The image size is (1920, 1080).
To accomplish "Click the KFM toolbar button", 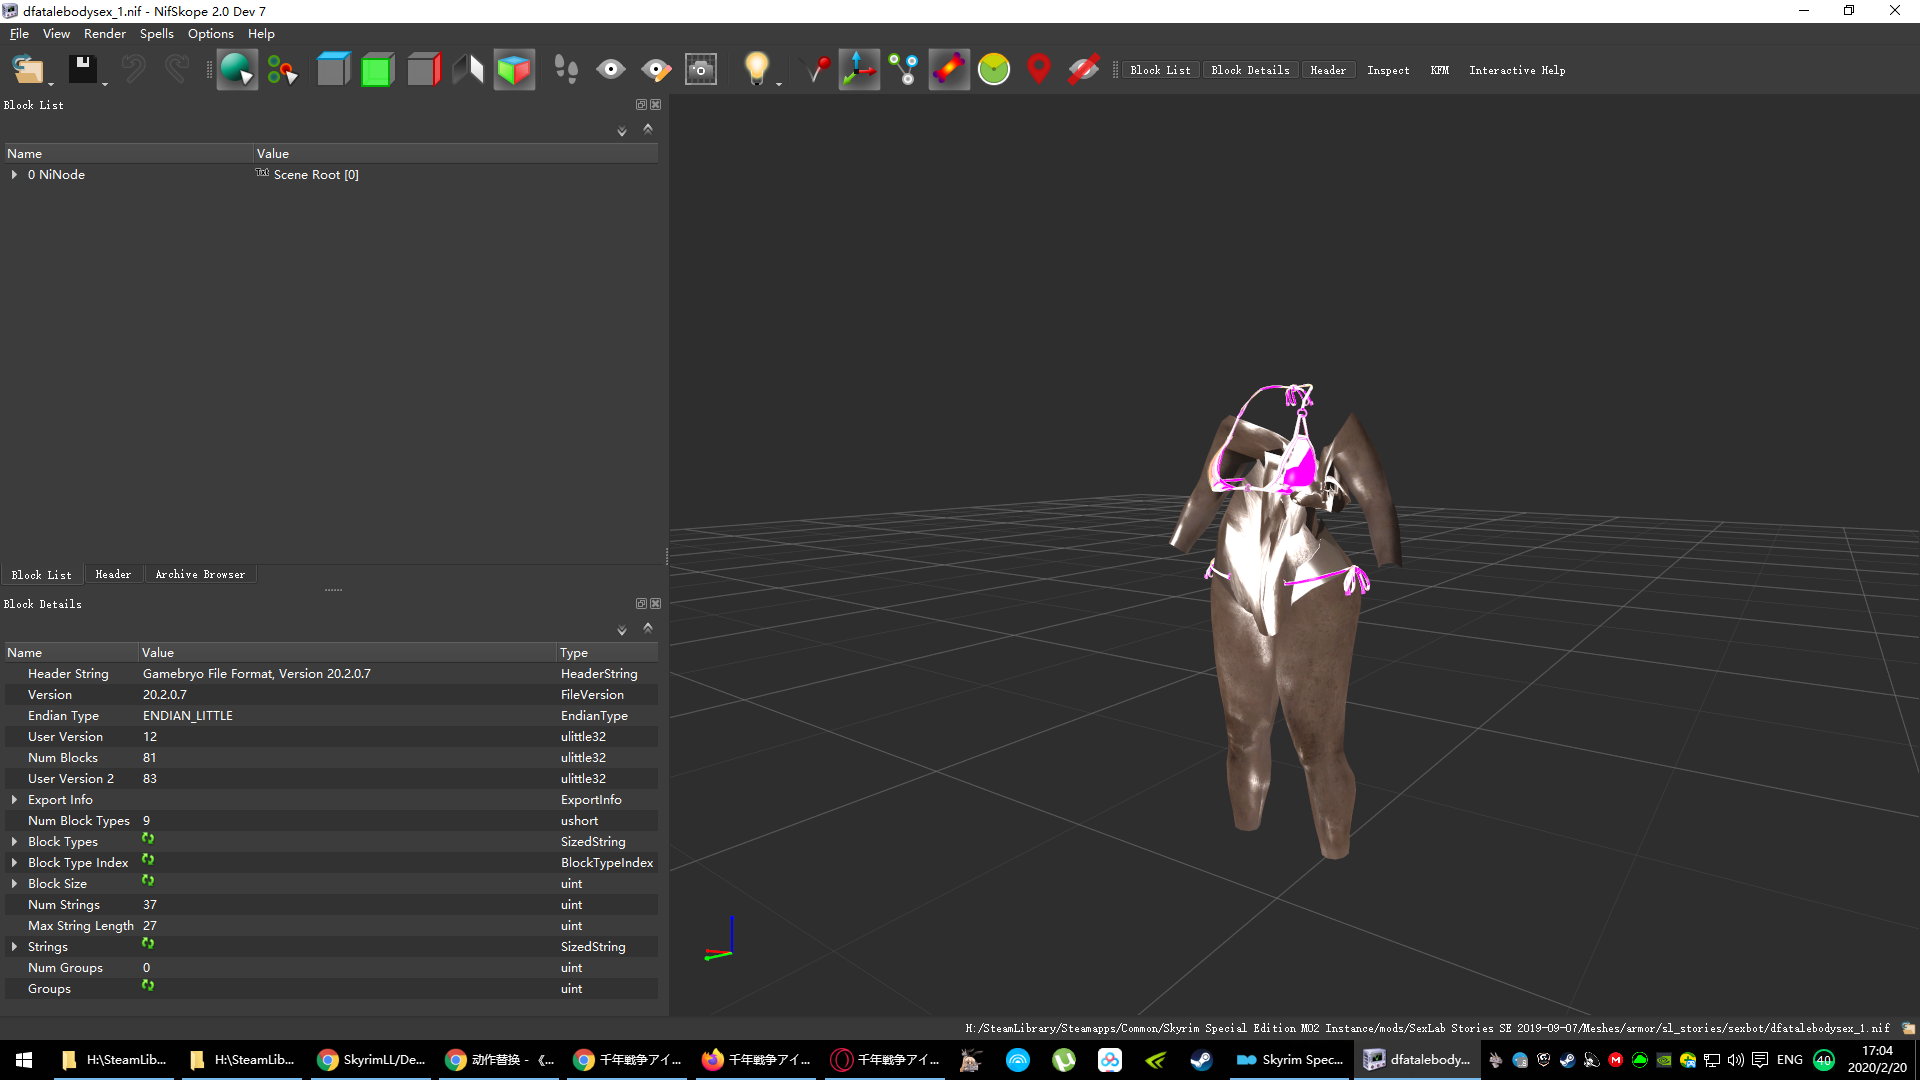I will (x=1439, y=70).
